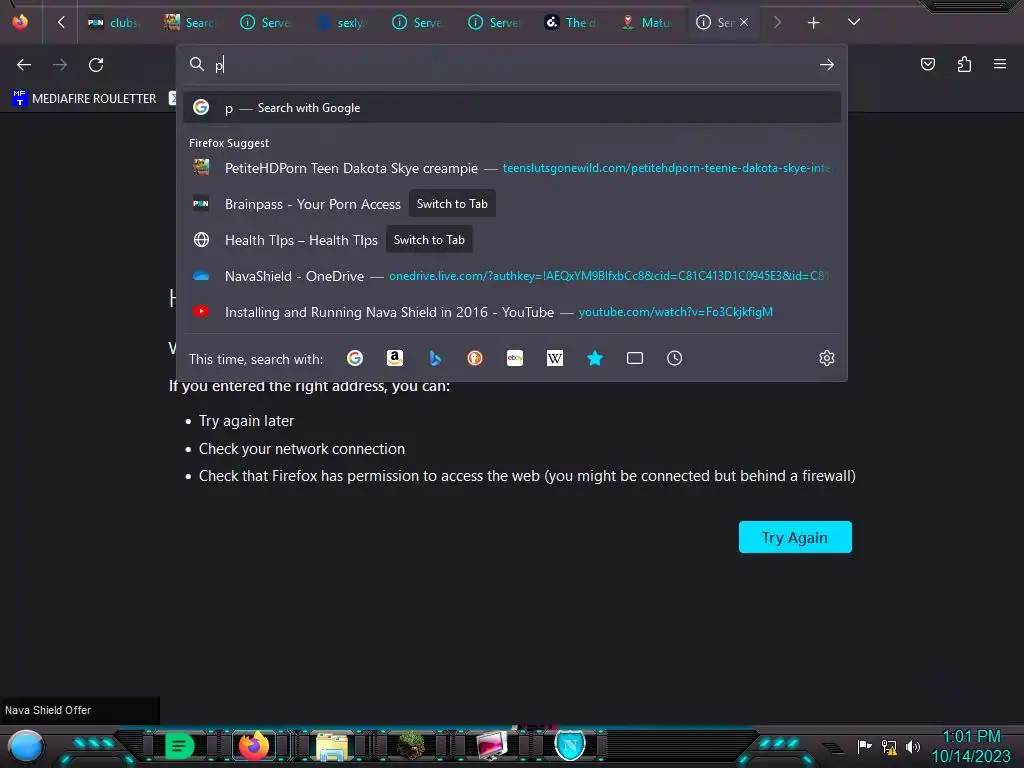Open network status icon in system tray
Screen dimensions: 1024x768
click(889, 746)
